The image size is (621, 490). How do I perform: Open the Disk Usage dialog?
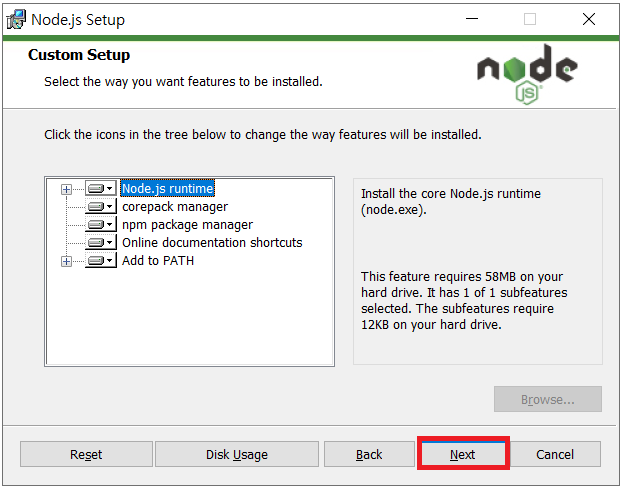pyautogui.click(x=237, y=454)
